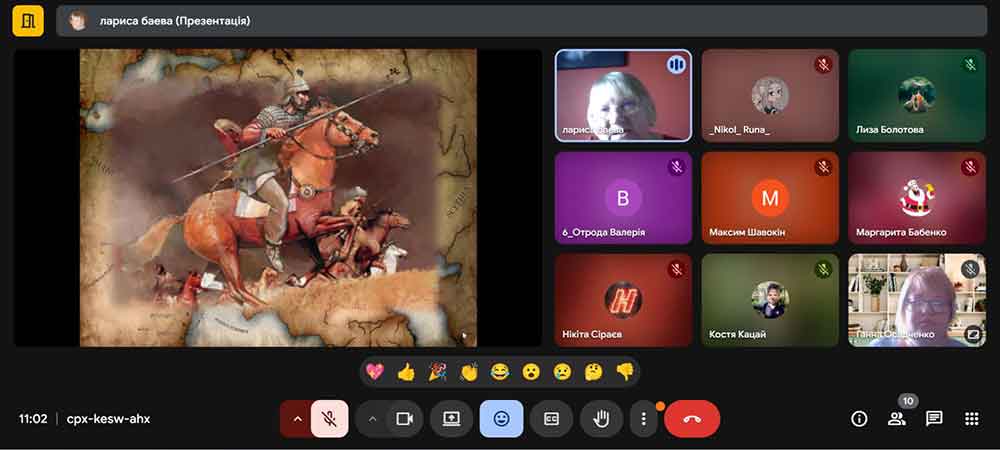Select Костя Кацай participant tile
Viewport: 1000px width, 450px height.
tap(770, 300)
